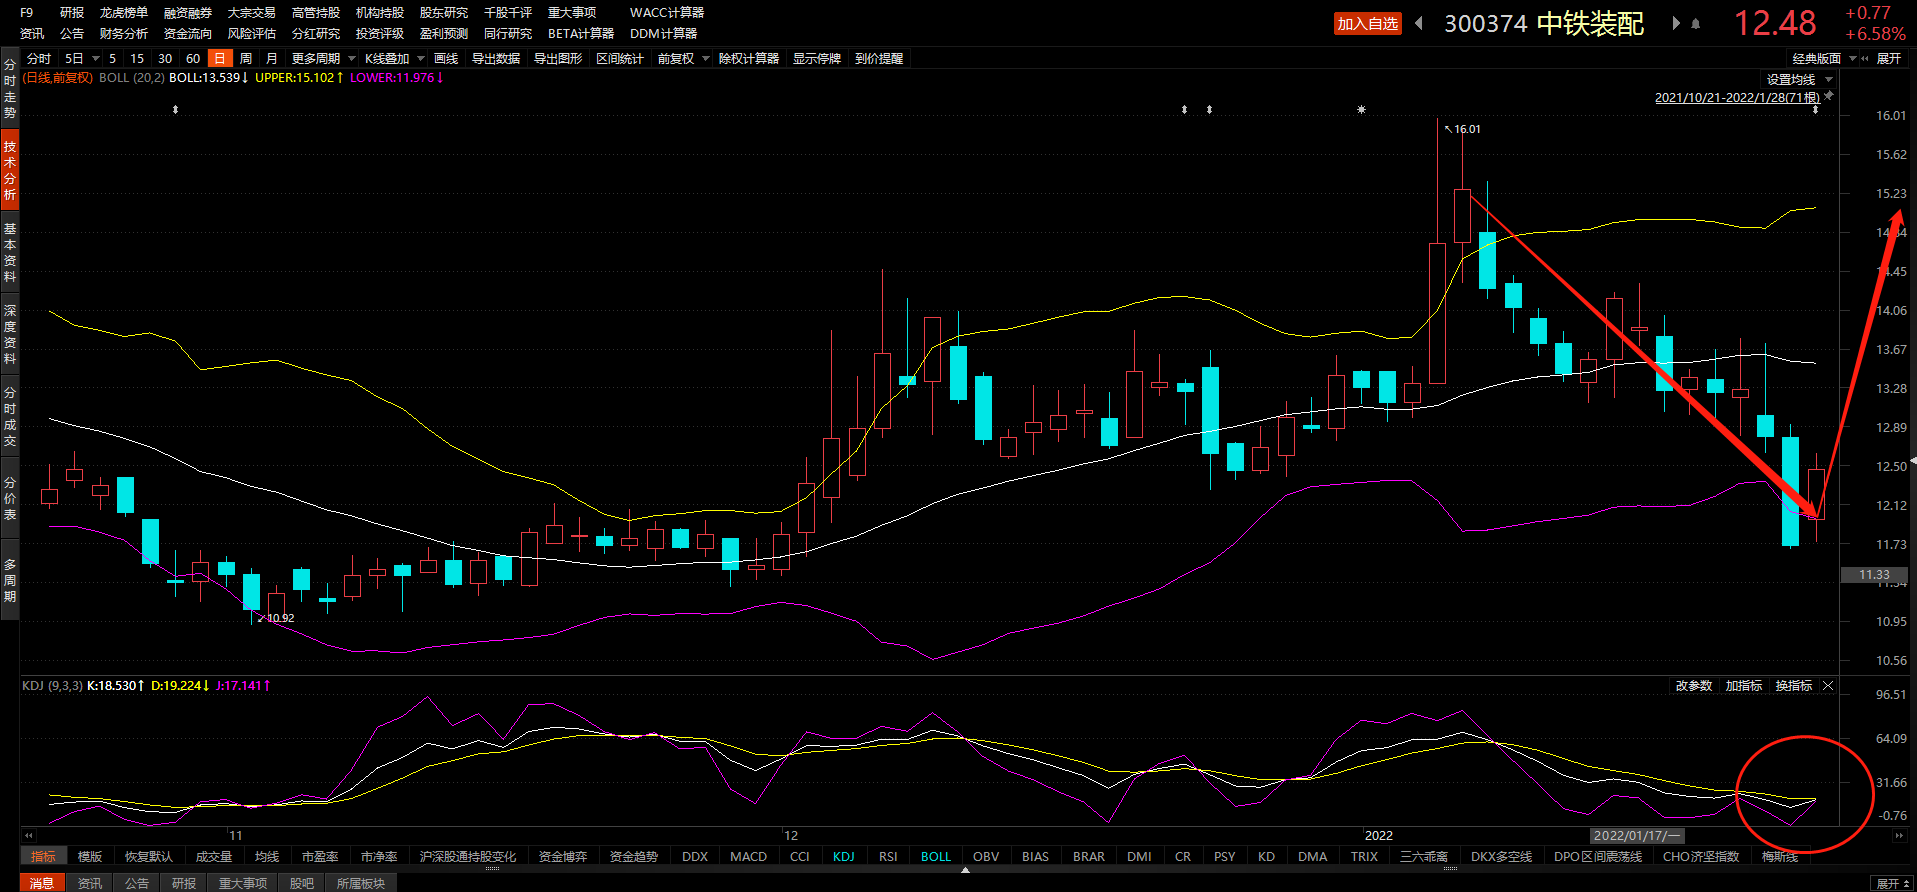Click the 换指标 button
This screenshot has width=1917, height=892.
click(1793, 686)
